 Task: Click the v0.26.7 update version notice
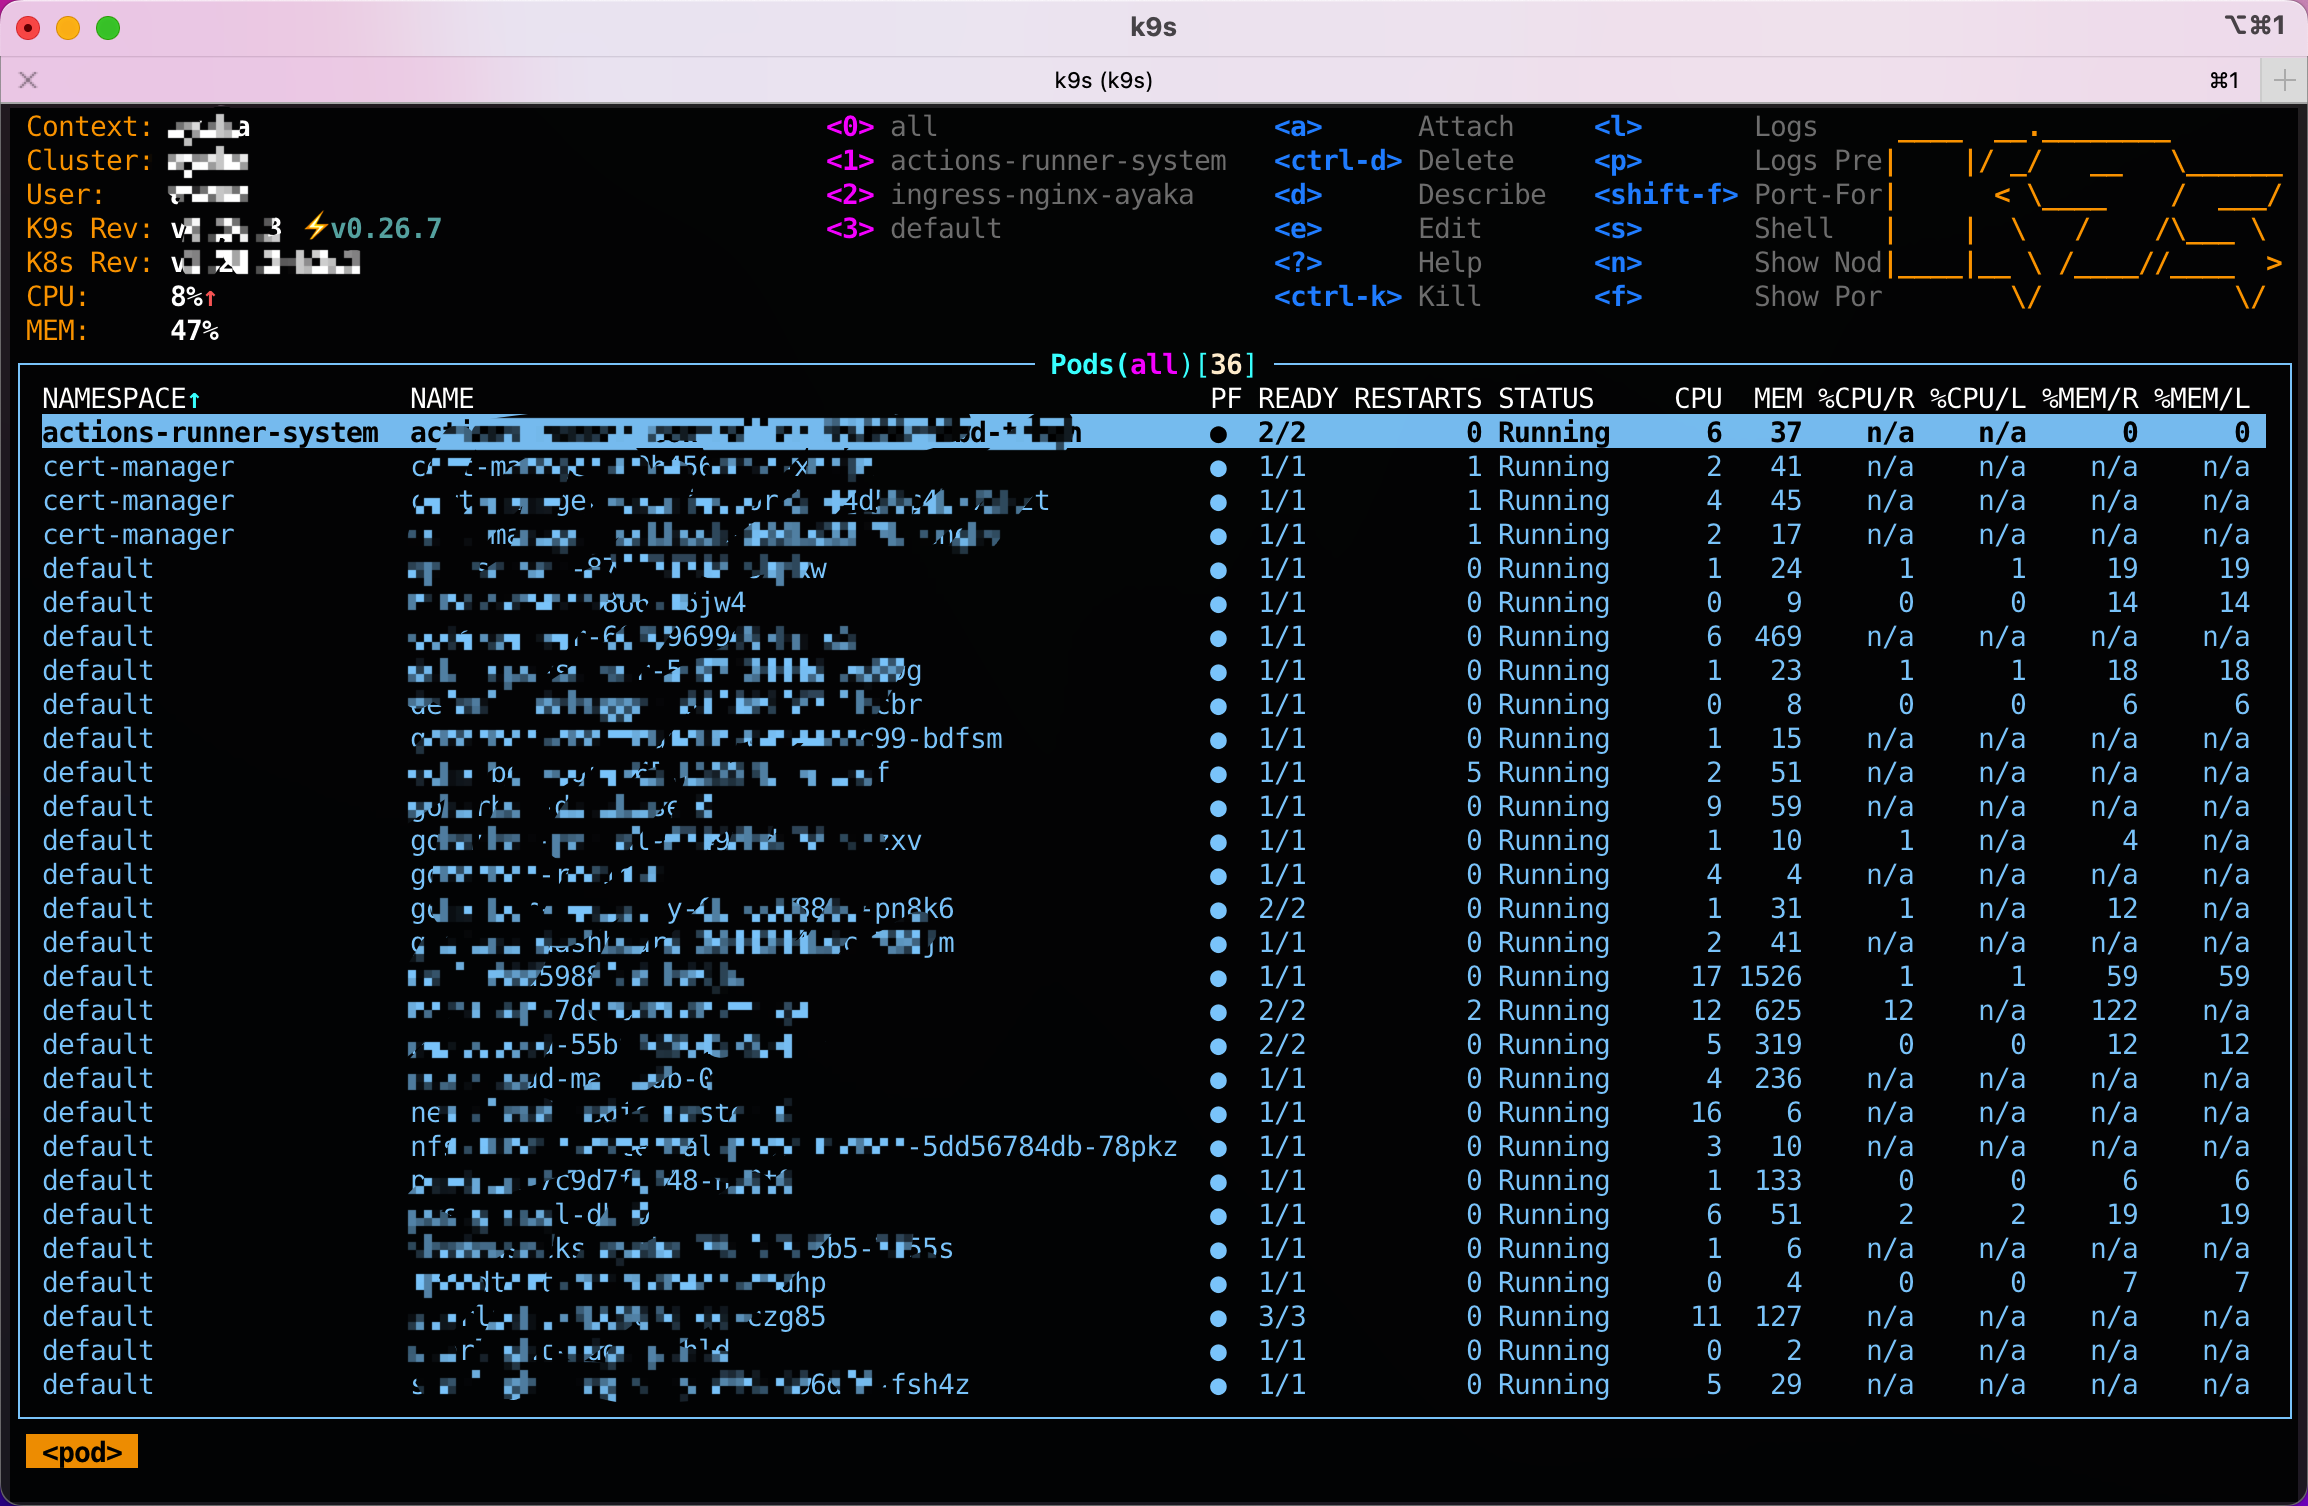coord(386,229)
